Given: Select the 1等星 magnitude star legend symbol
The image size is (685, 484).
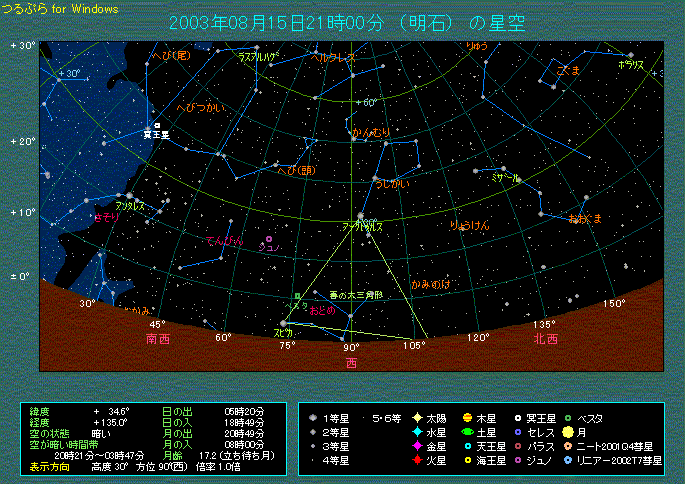Looking at the screenshot, I should tap(313, 417).
